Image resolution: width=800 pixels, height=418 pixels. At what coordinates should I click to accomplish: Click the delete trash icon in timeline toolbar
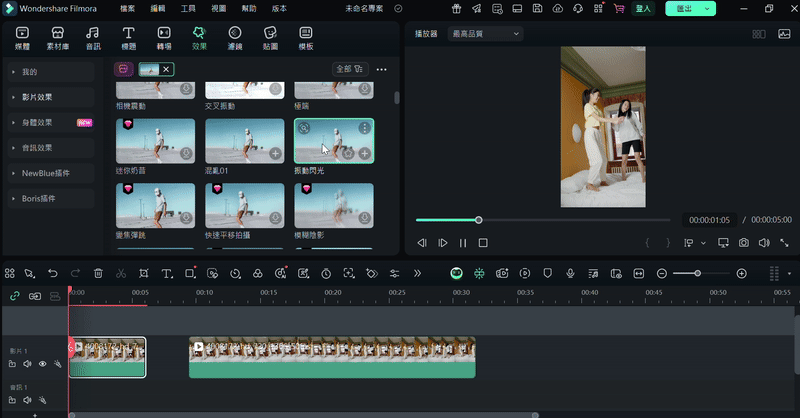[x=98, y=273]
